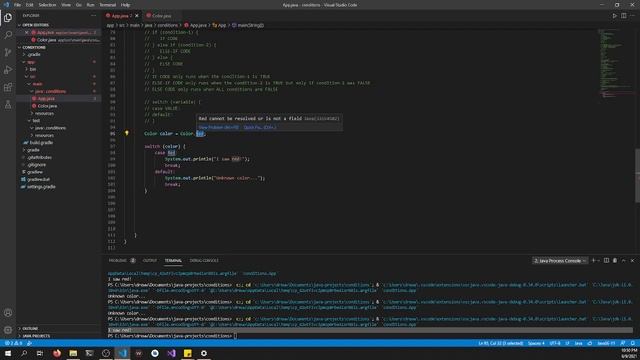The height and width of the screenshot is (360, 640).
Task: Click View Problem link in hover
Action: (x=219, y=127)
